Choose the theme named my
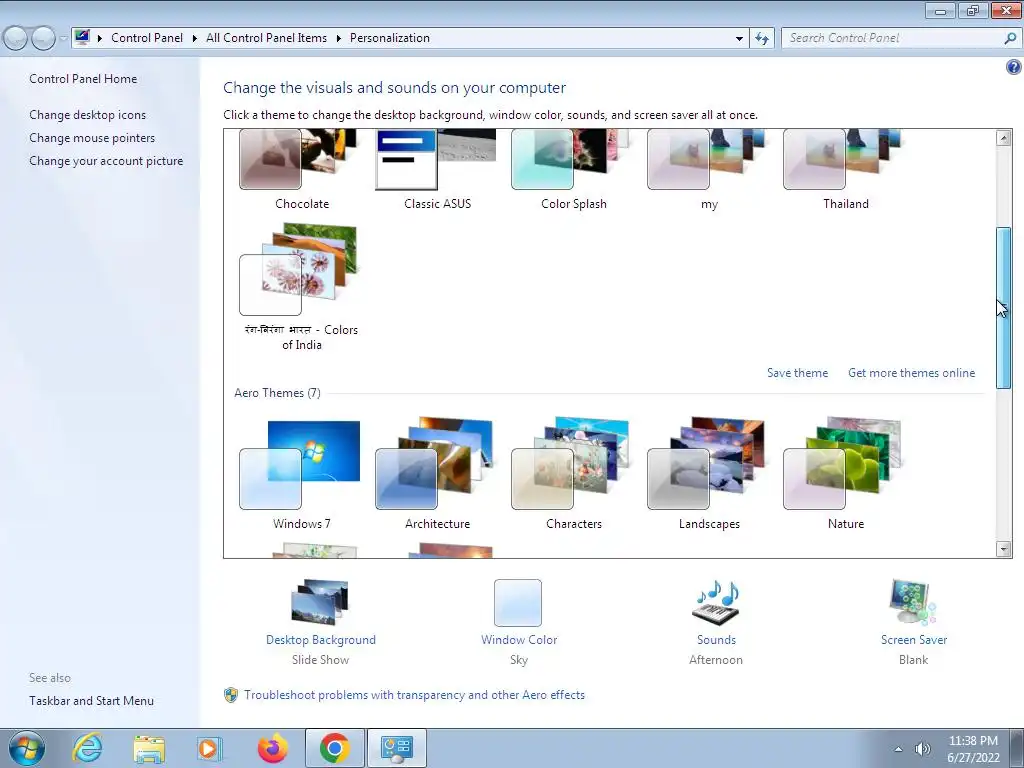The height and width of the screenshot is (768, 1024). click(709, 168)
